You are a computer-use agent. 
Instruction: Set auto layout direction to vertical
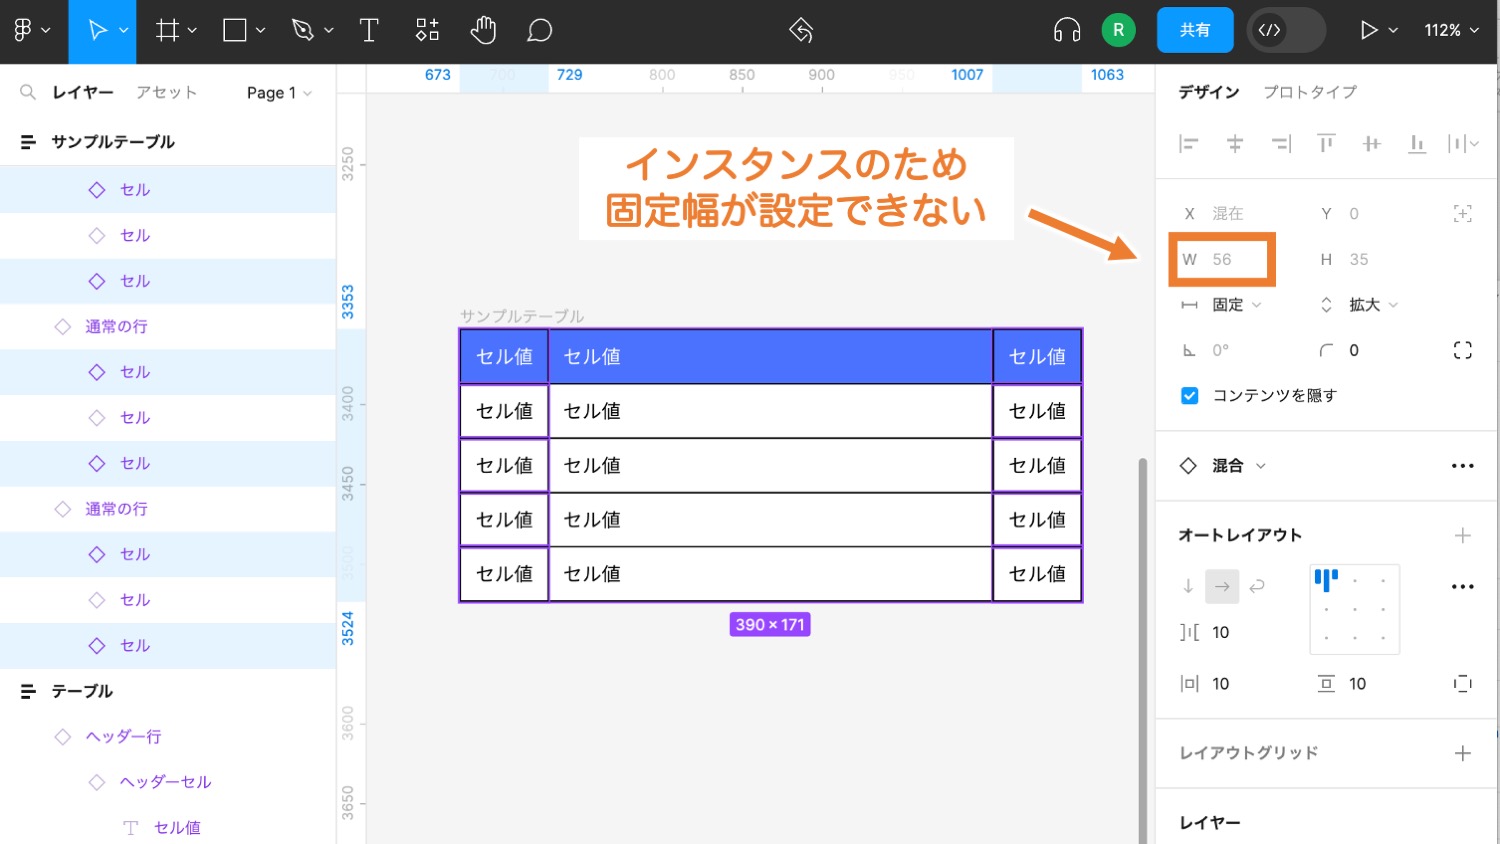[x=1187, y=586]
